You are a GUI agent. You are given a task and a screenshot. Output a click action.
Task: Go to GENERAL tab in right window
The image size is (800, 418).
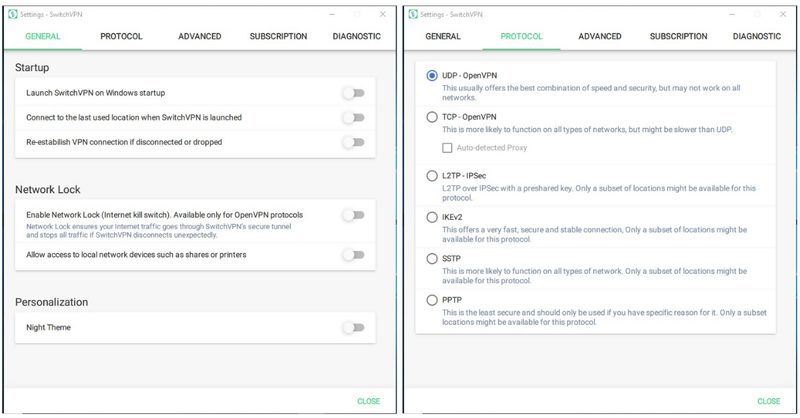(x=443, y=36)
